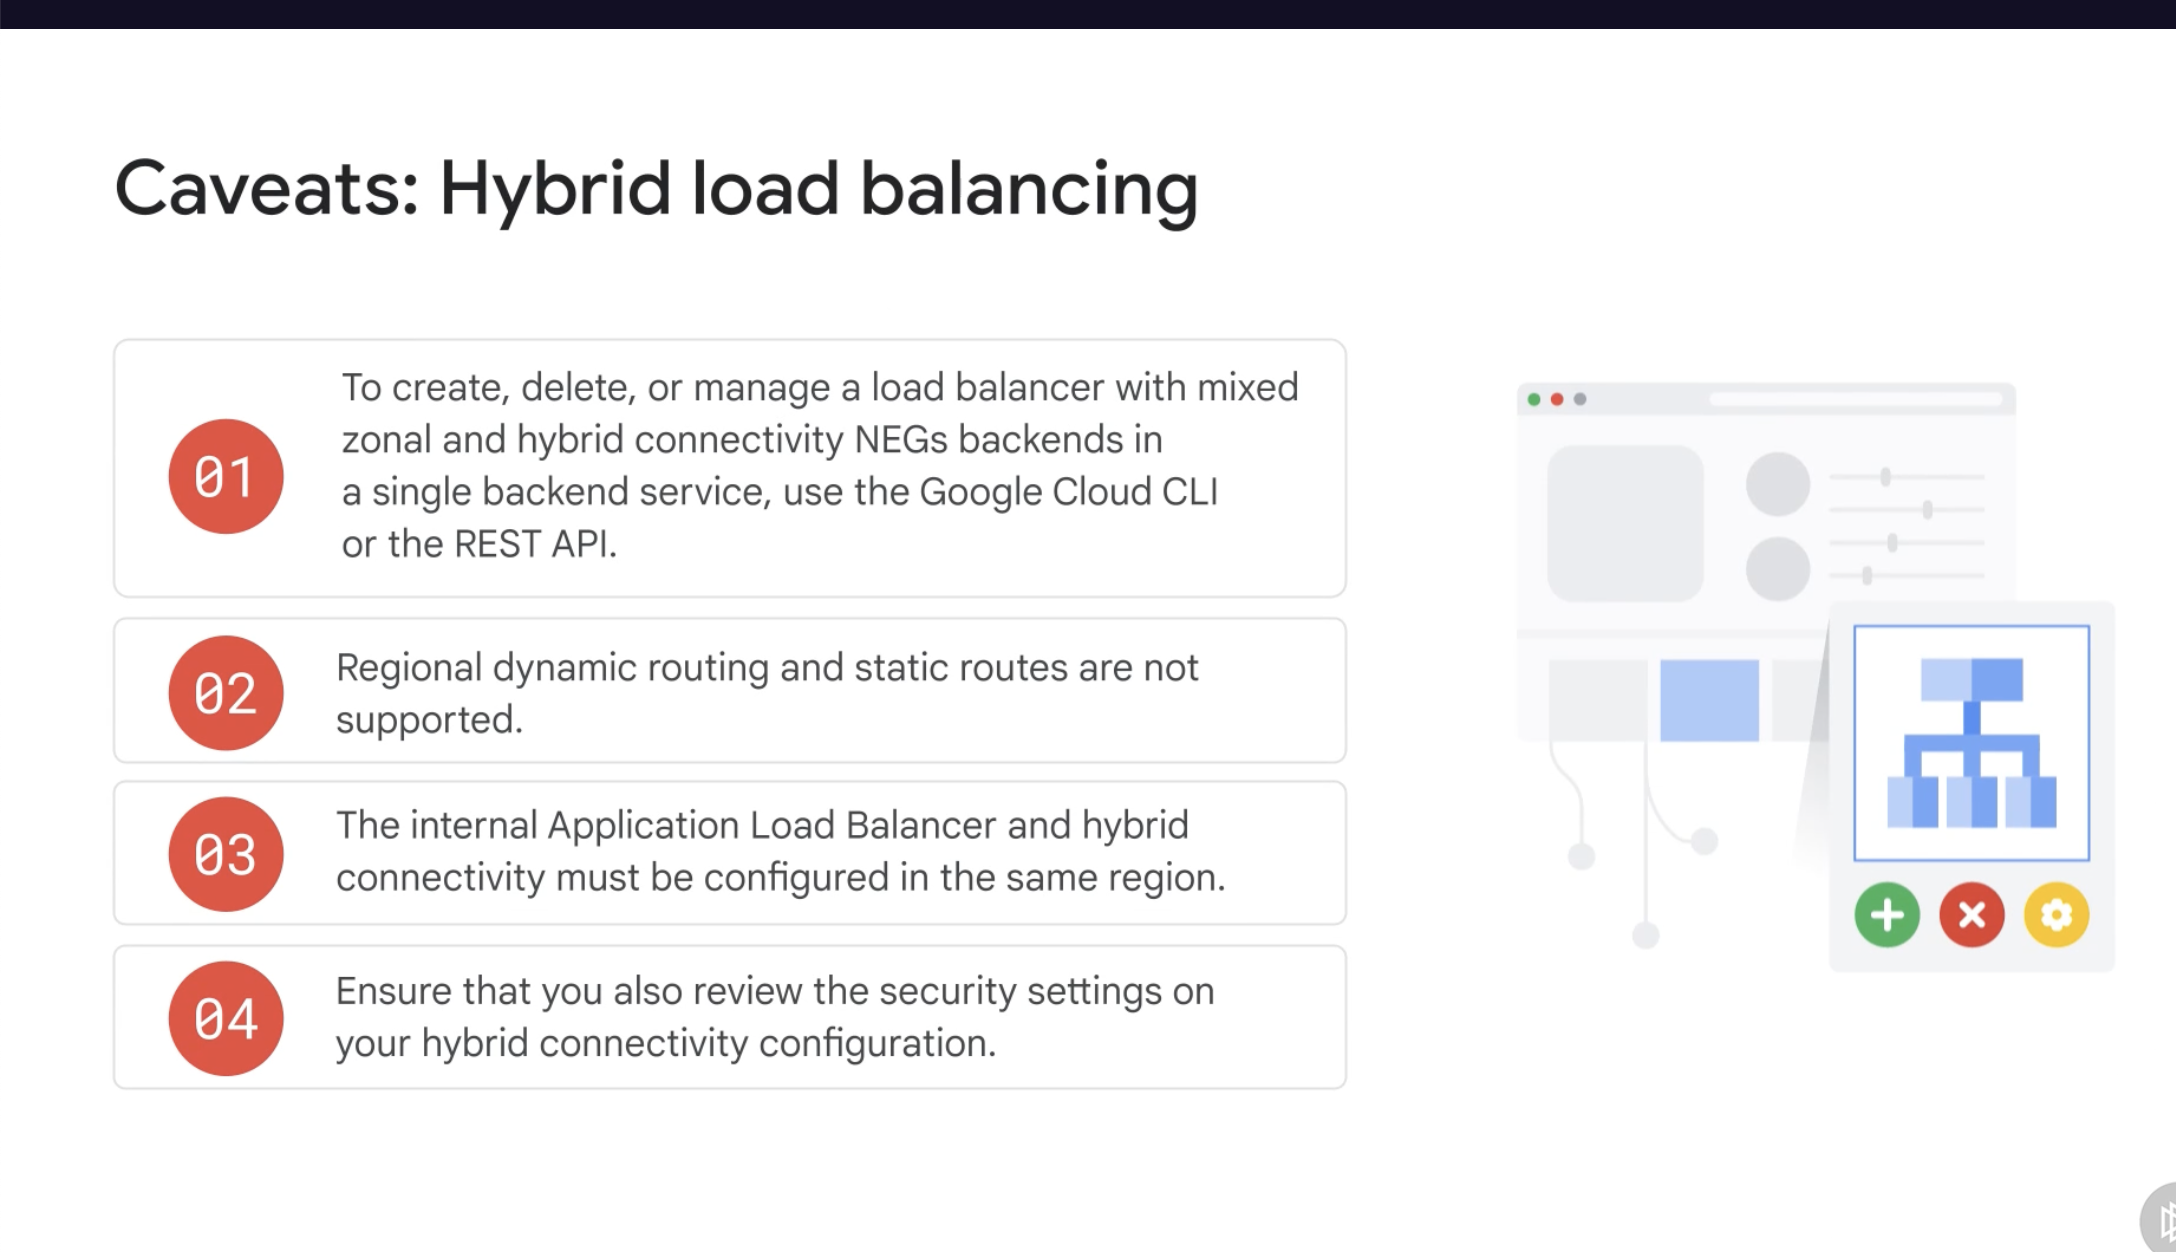
Task: Click the "Caveats: Hybrid load balancing" title
Action: pos(656,188)
